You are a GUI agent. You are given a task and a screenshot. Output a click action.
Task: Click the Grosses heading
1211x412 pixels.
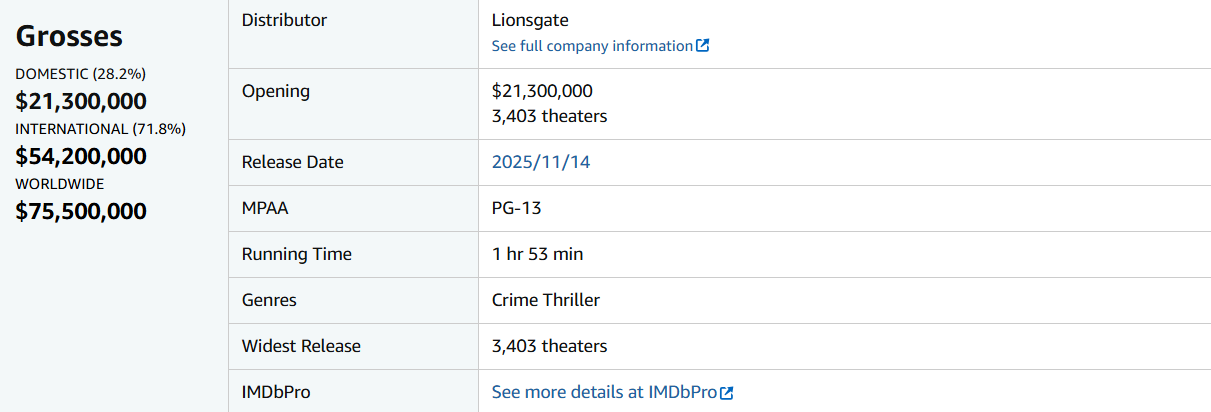point(69,36)
